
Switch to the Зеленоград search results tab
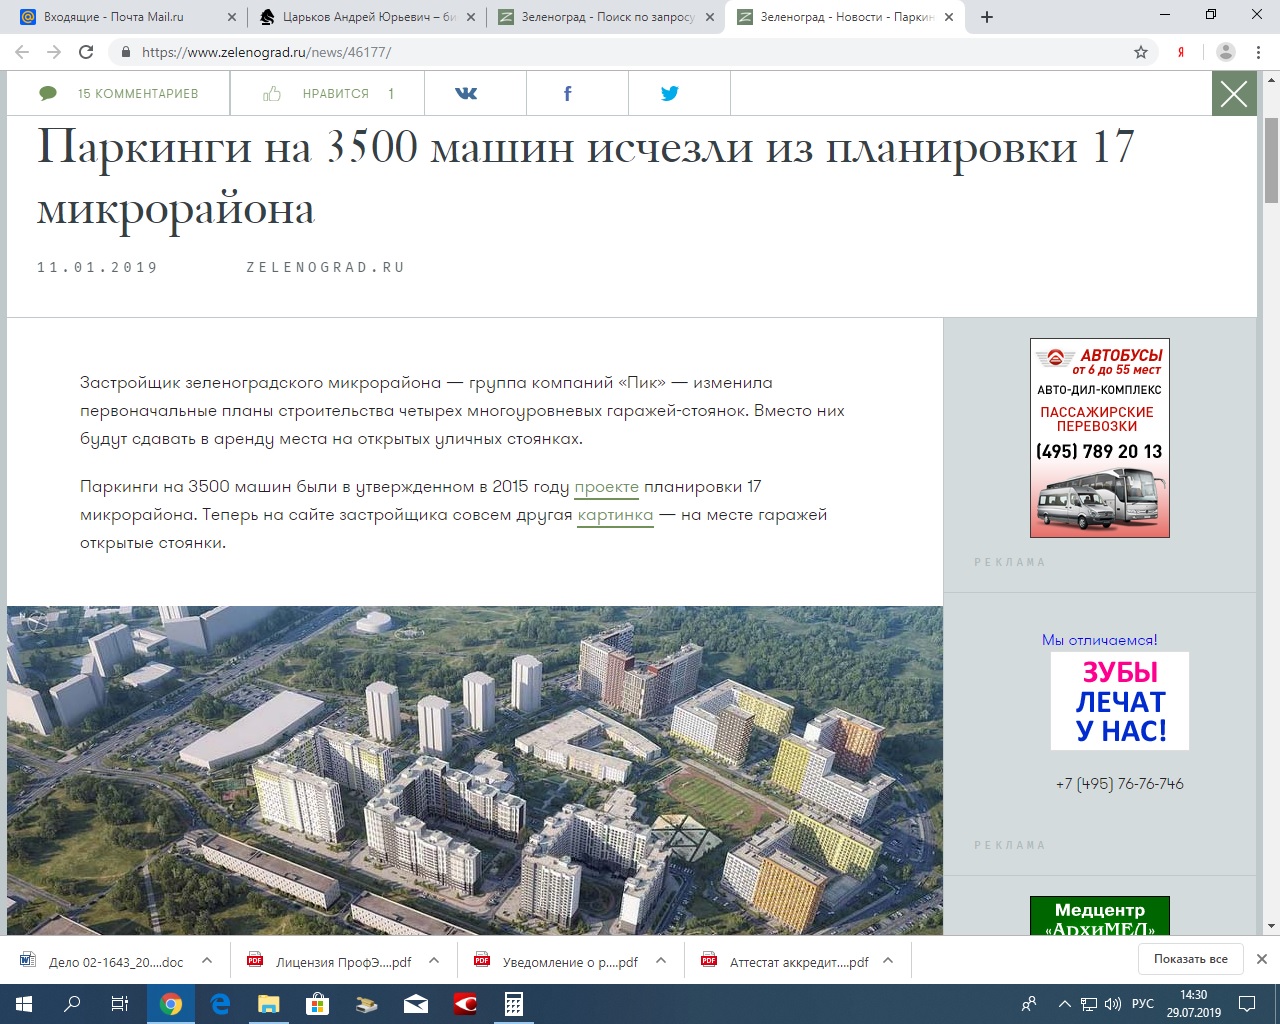(607, 17)
